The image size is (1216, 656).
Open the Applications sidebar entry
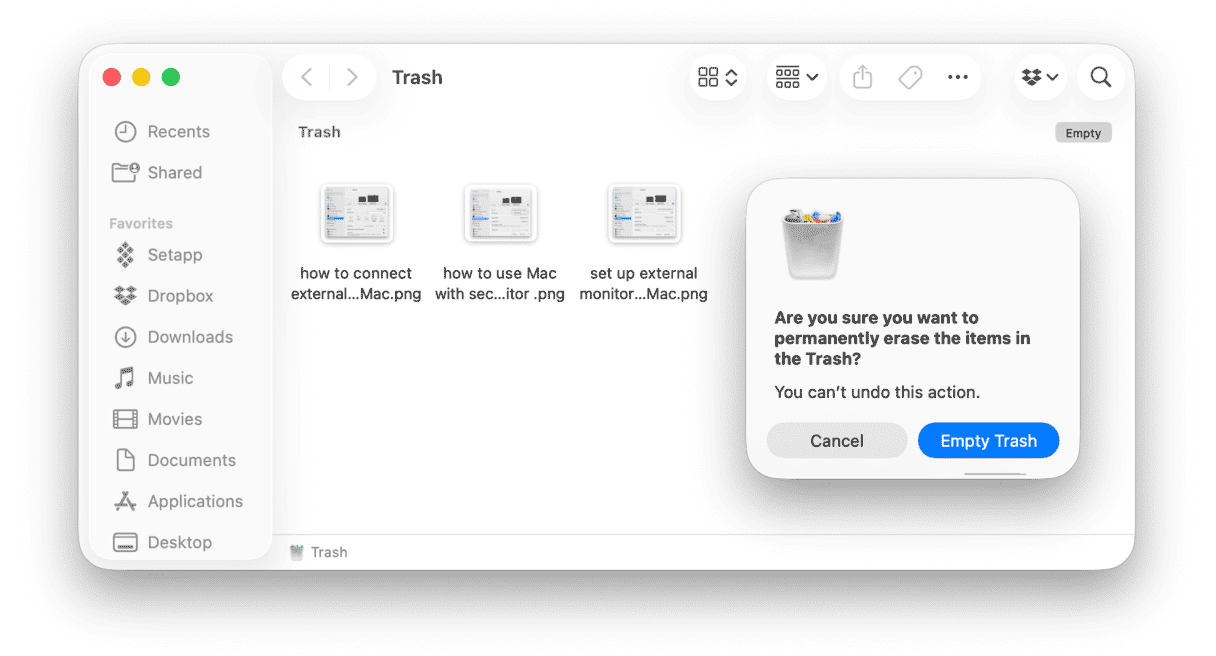tap(194, 501)
